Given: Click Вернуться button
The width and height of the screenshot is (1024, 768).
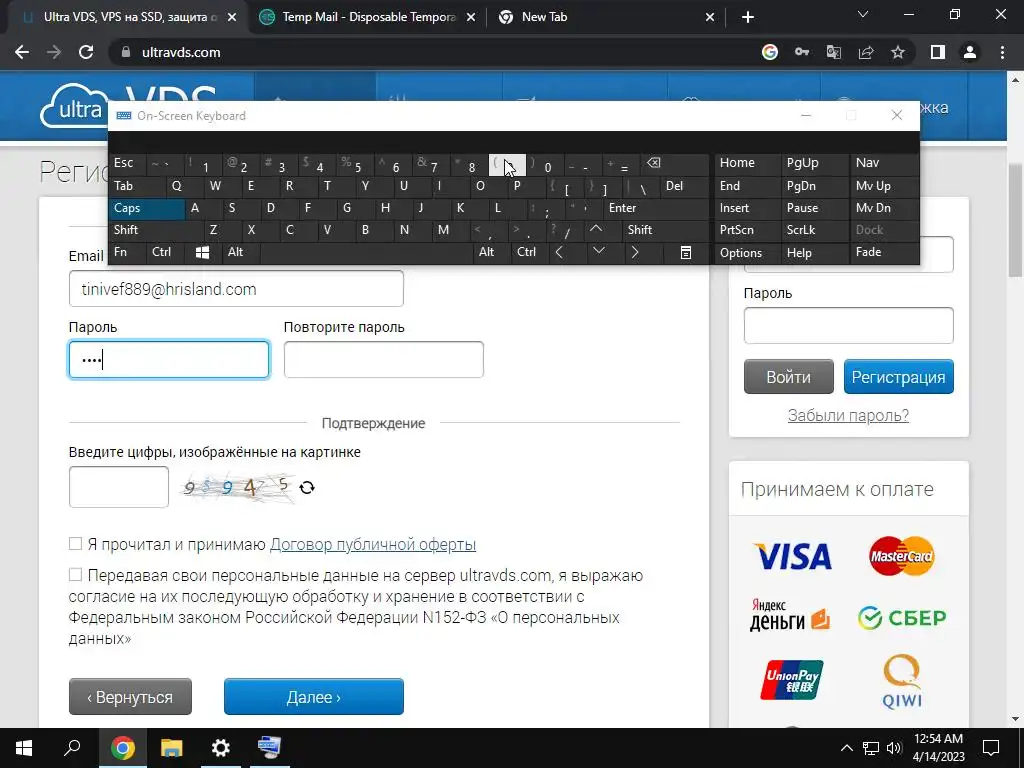Looking at the screenshot, I should coord(130,697).
